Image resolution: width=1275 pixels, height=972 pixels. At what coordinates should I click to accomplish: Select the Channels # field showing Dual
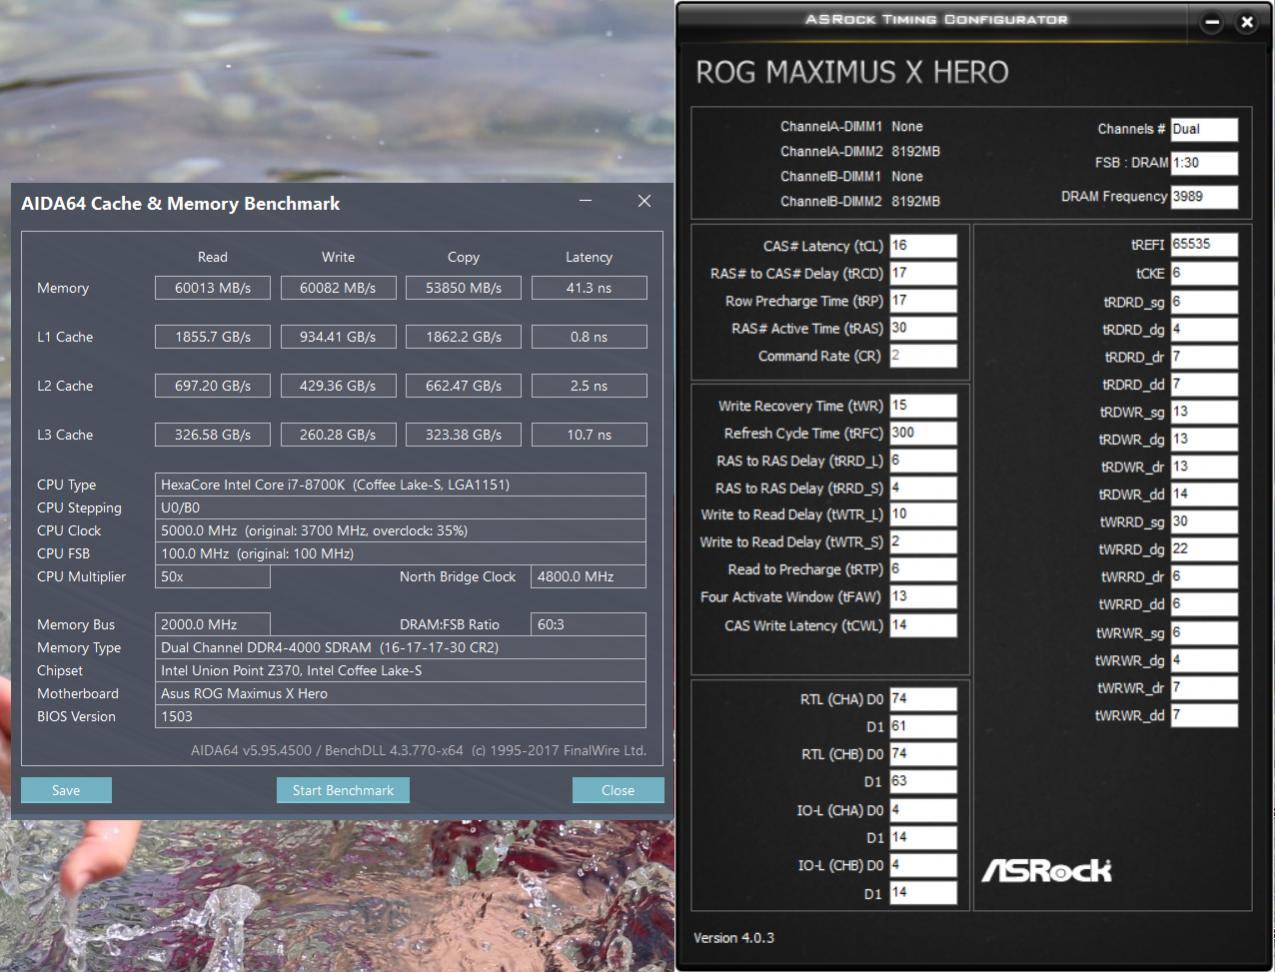pyautogui.click(x=1204, y=129)
